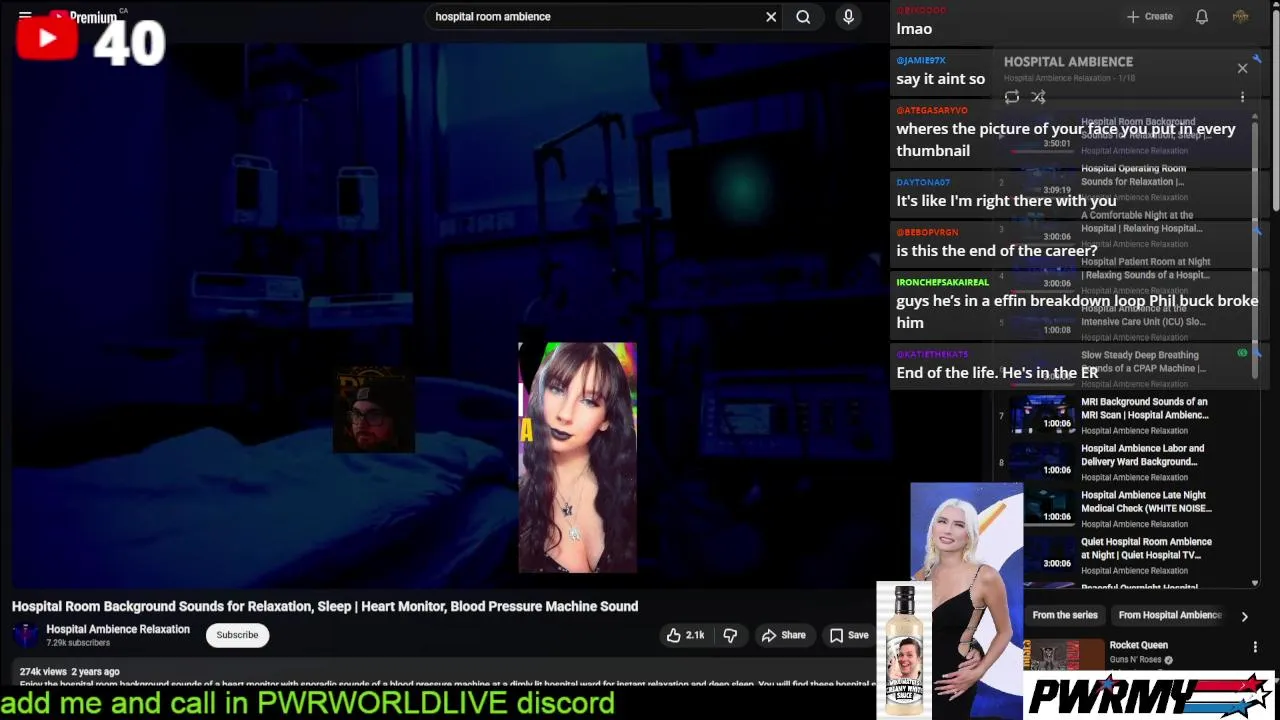Screen dimensions: 1280x720
Task: Toggle loop playlist
Action: point(1012,97)
